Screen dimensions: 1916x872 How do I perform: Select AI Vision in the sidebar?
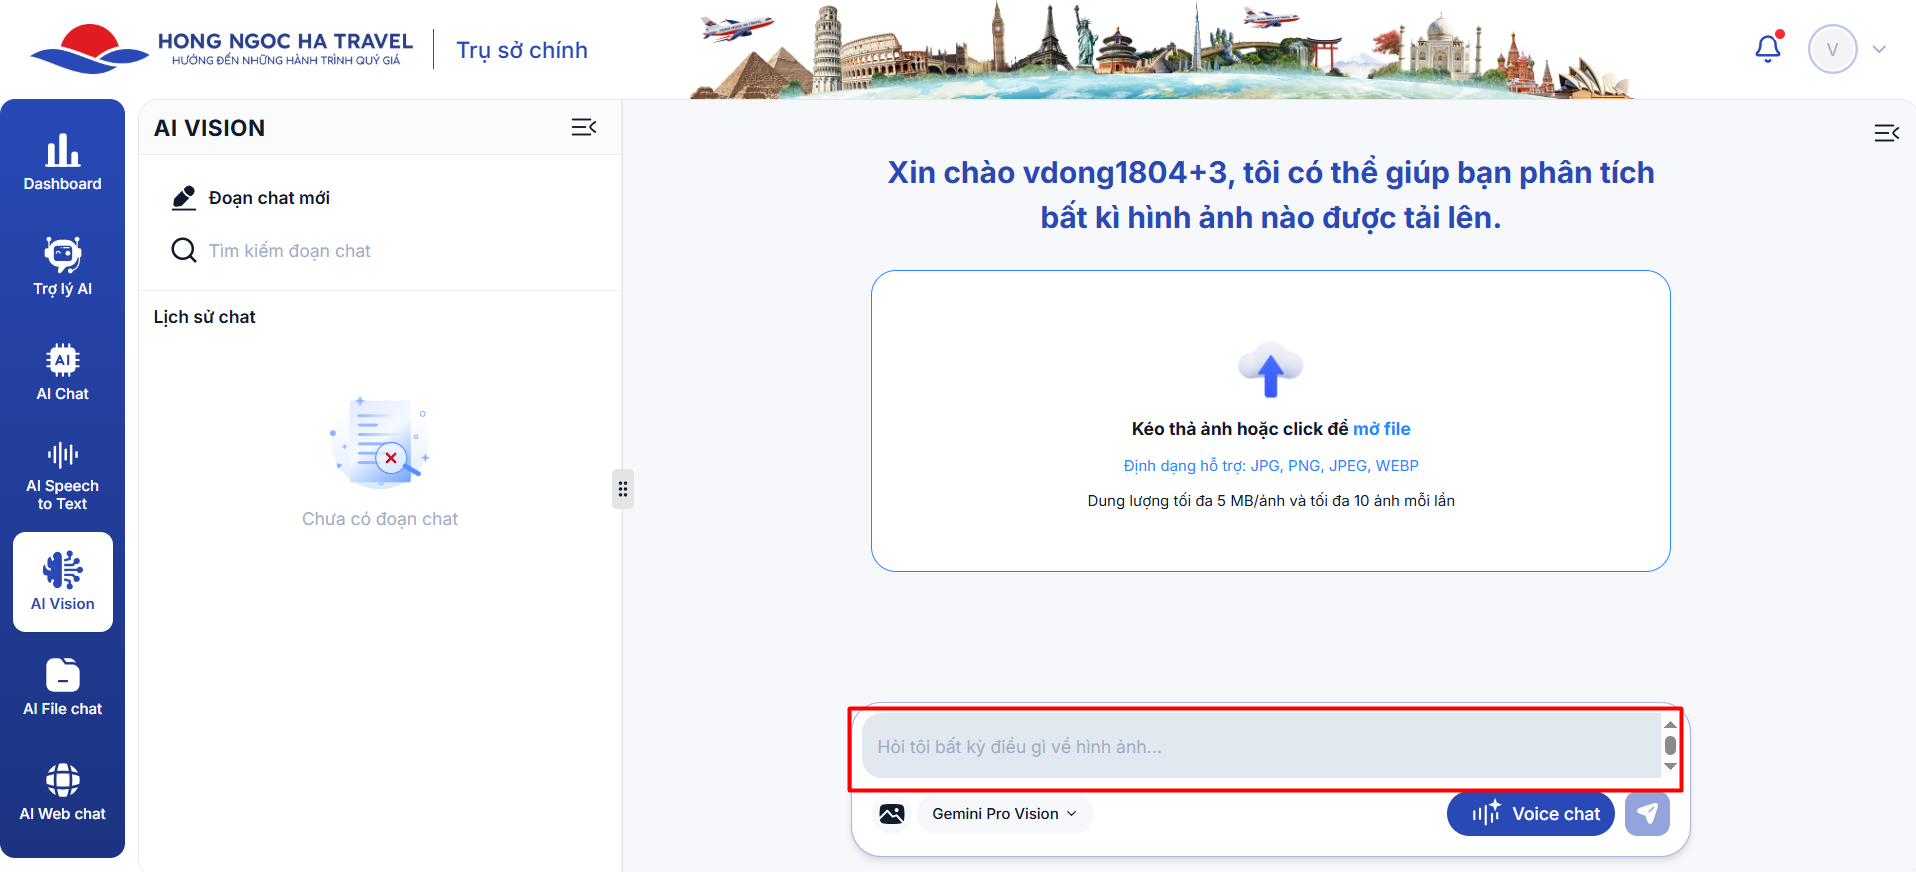[x=62, y=582]
